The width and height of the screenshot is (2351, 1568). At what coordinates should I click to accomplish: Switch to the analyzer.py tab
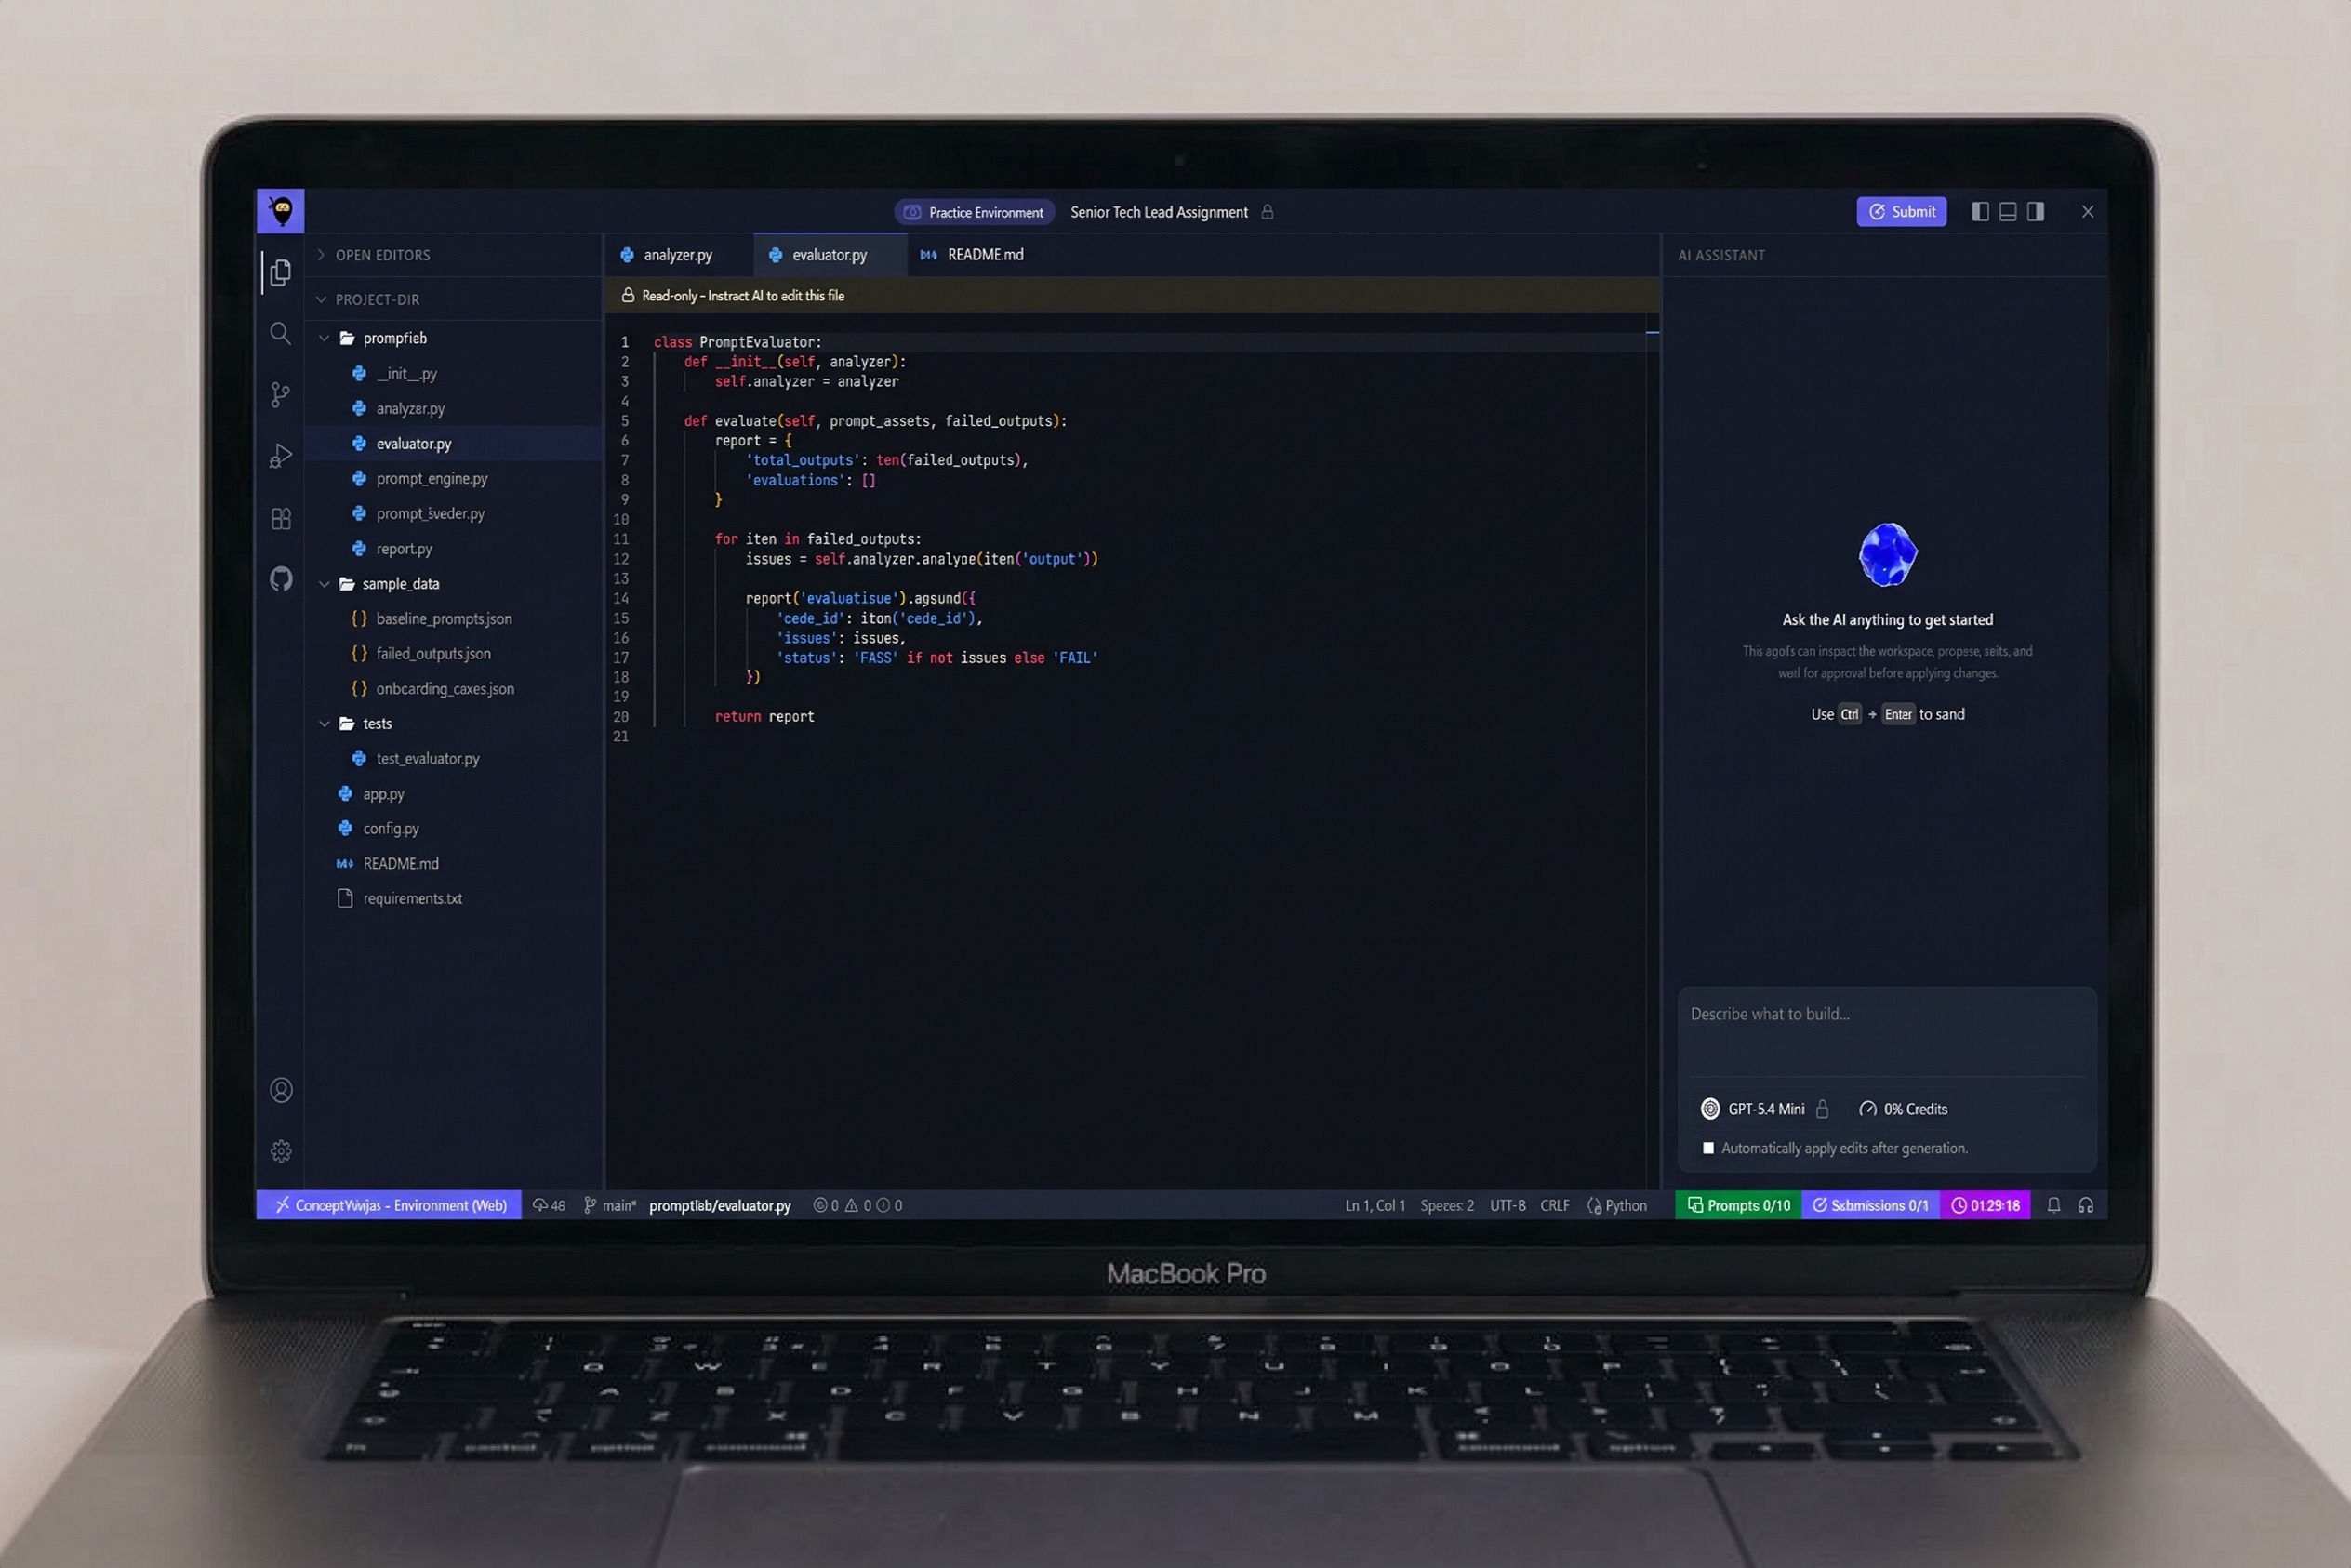(x=678, y=255)
